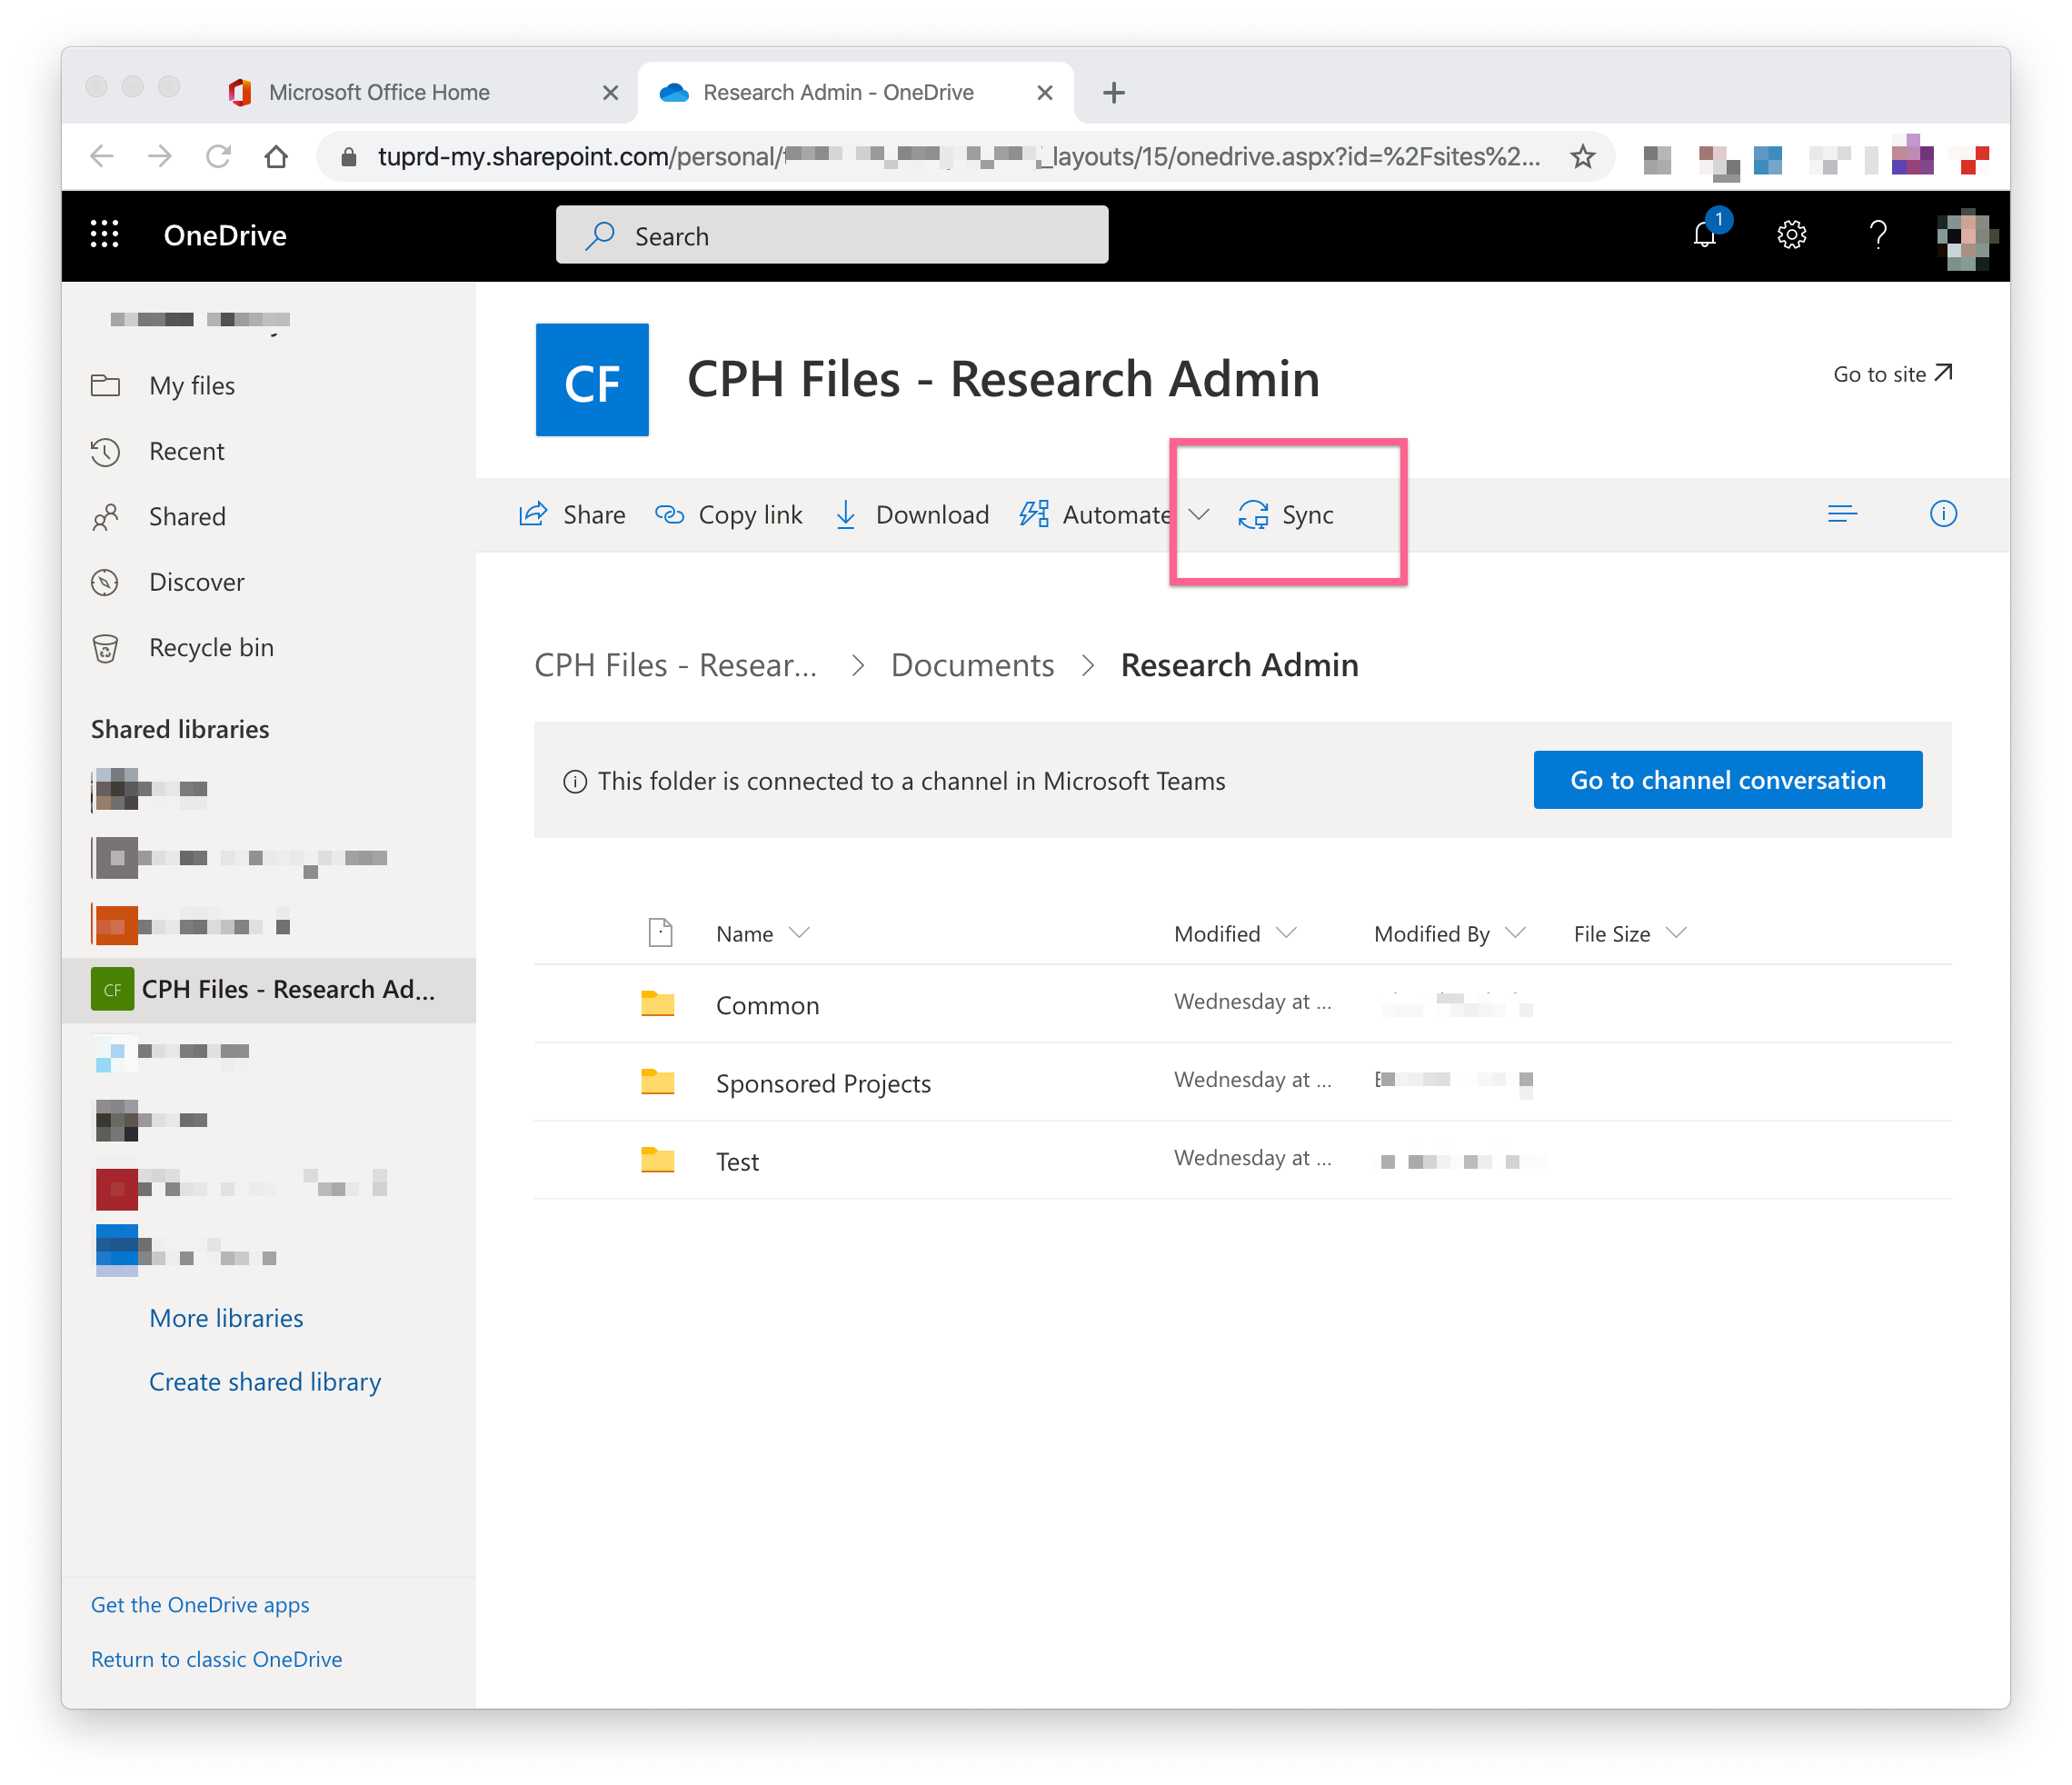The height and width of the screenshot is (1785, 2072).
Task: Open the File Size column dropdown
Action: 1676,933
